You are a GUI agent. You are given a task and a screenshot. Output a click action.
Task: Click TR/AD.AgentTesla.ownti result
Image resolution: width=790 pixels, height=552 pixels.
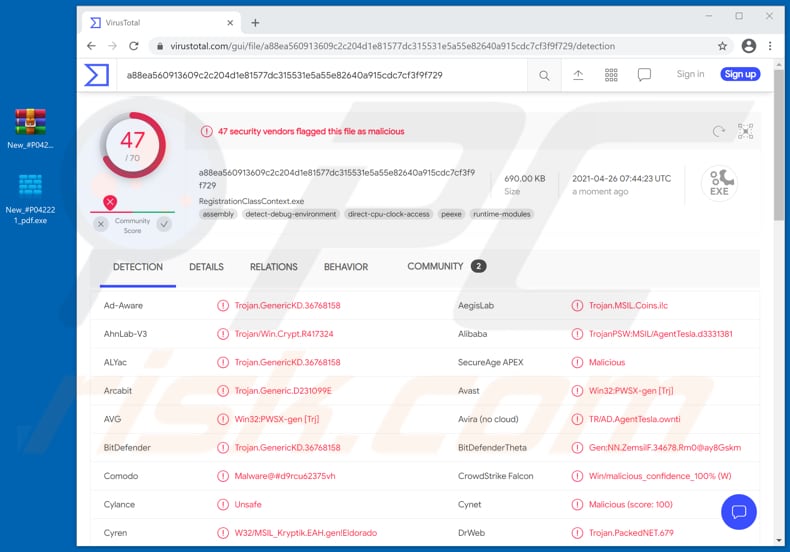point(634,419)
